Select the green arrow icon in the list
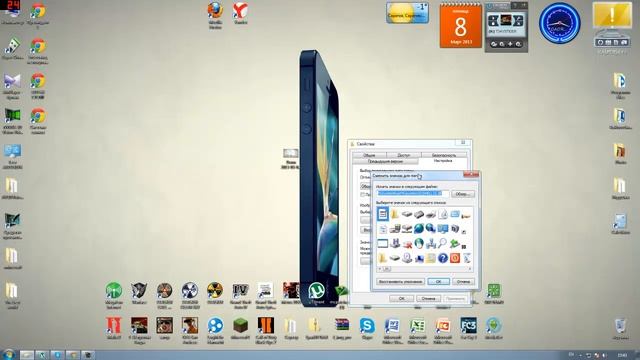The height and width of the screenshot is (360, 640). tap(454, 244)
